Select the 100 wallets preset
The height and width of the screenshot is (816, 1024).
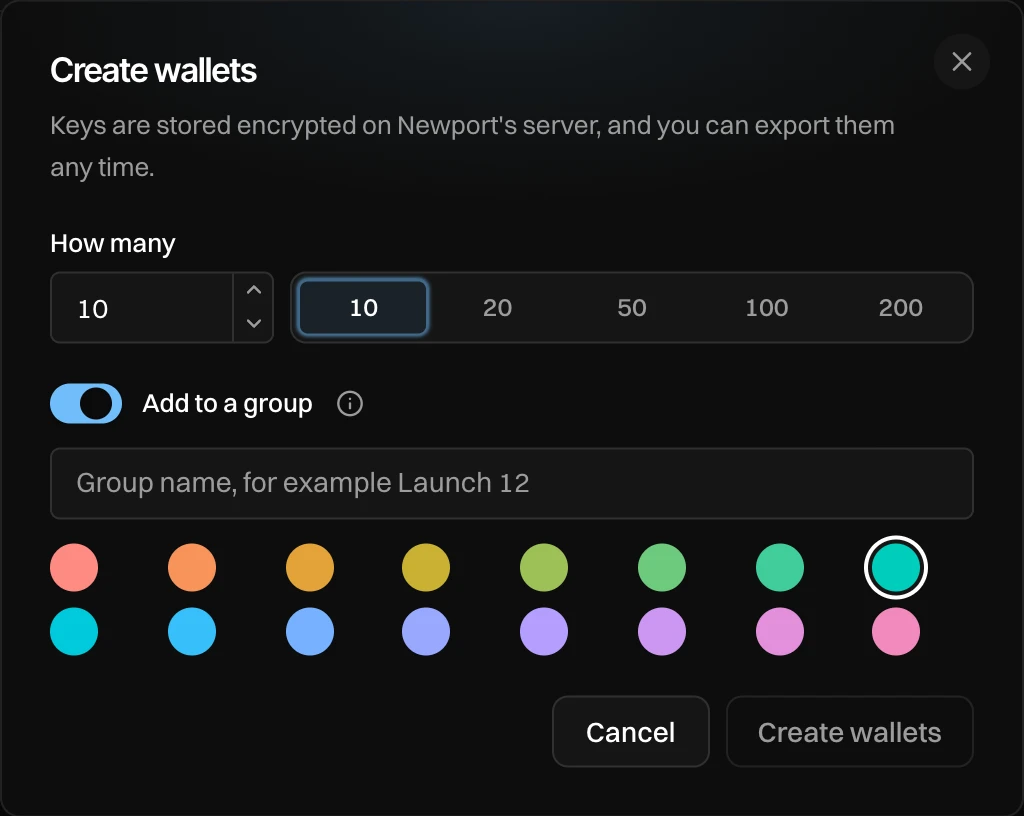point(767,307)
